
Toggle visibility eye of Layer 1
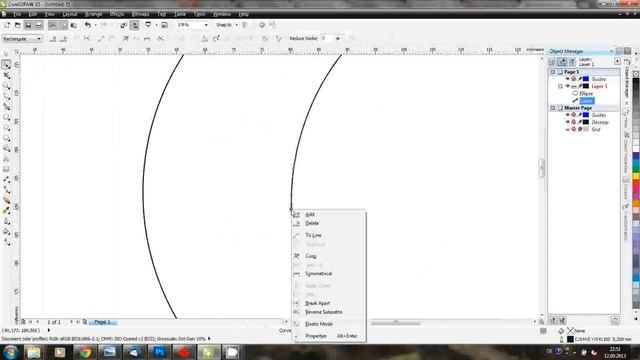pyautogui.click(x=567, y=86)
